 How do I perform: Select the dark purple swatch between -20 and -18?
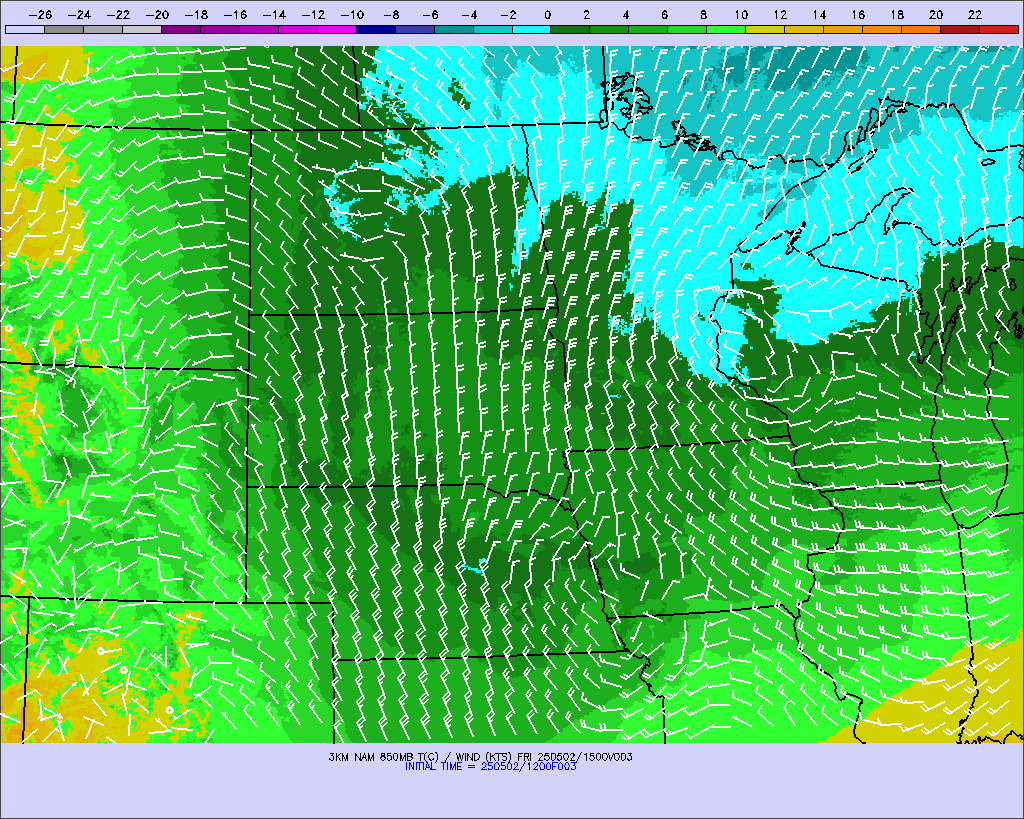181,29
